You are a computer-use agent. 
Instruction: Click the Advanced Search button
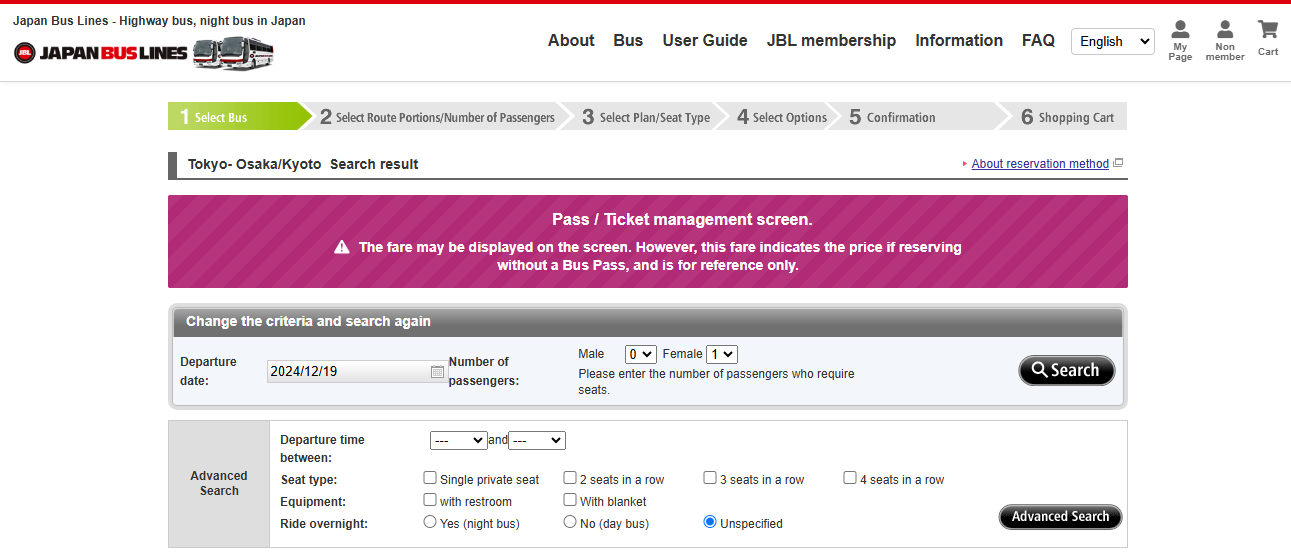point(1060,517)
